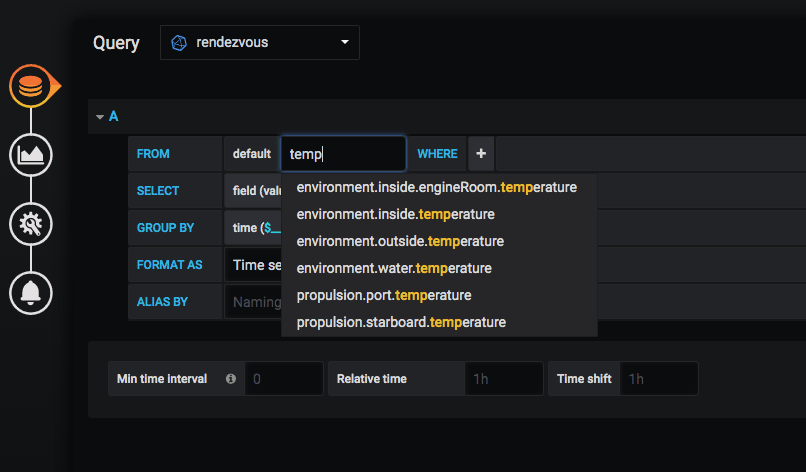
Task: Collapse query A with the arrow
Action: point(100,117)
